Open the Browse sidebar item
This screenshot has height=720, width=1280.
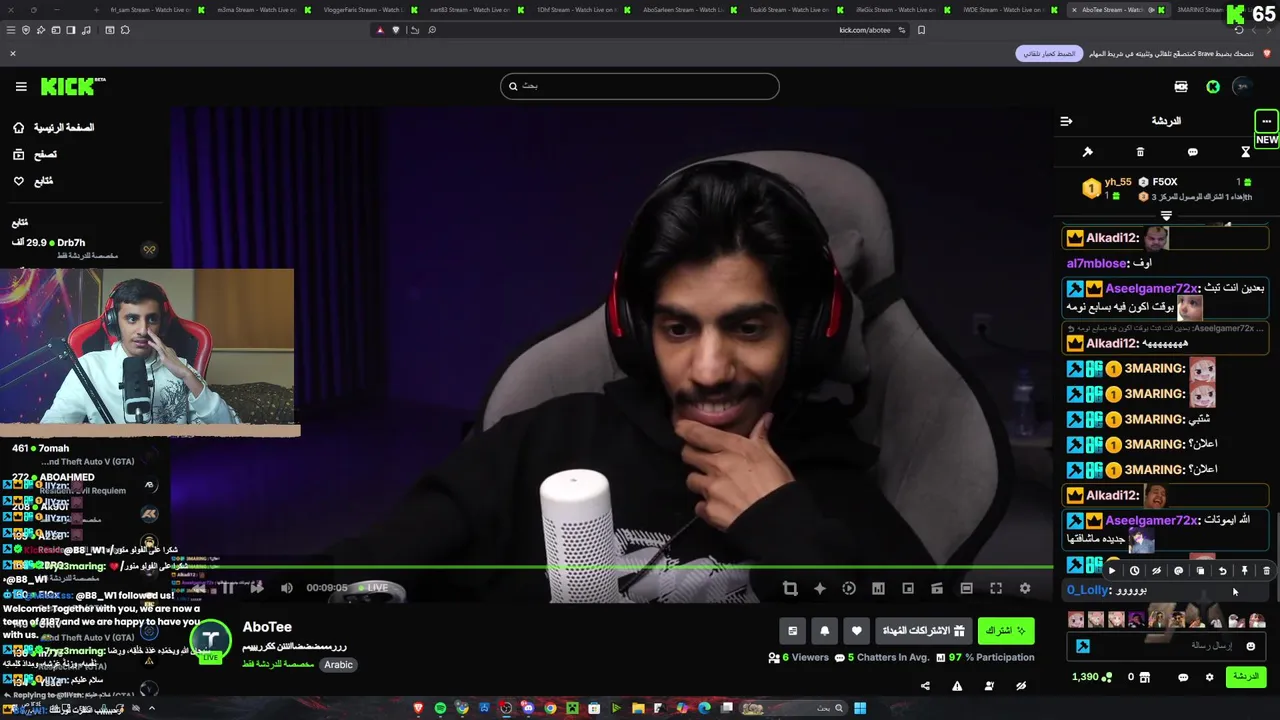[x=35, y=155]
